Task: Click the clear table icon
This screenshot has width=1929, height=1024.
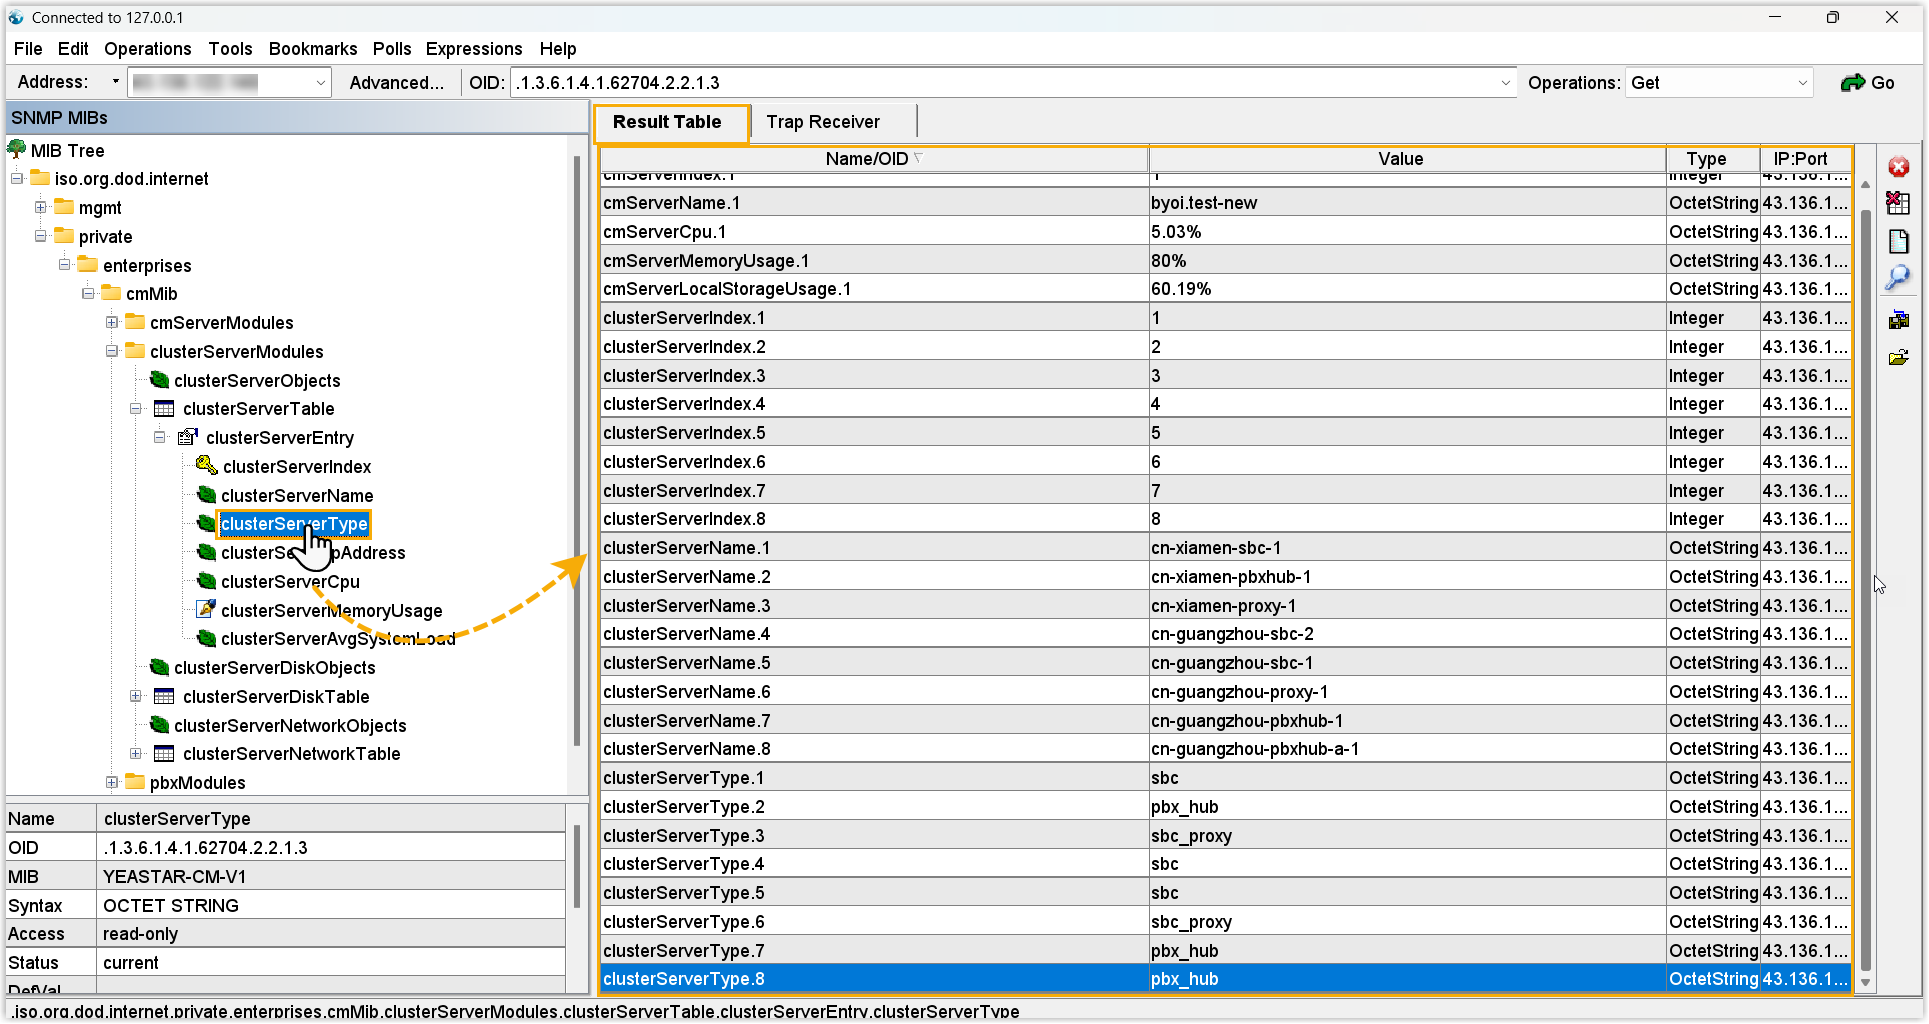Action: tap(1898, 204)
